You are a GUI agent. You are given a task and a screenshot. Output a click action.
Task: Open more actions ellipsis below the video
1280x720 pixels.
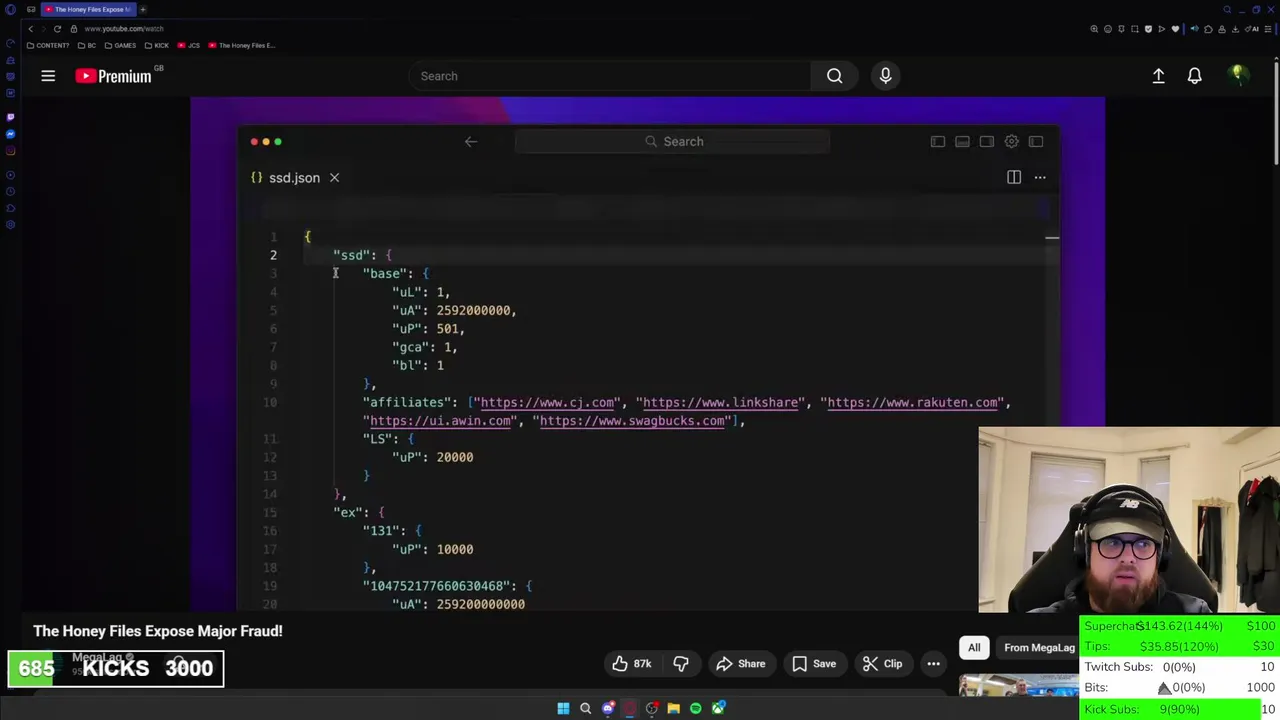[933, 664]
